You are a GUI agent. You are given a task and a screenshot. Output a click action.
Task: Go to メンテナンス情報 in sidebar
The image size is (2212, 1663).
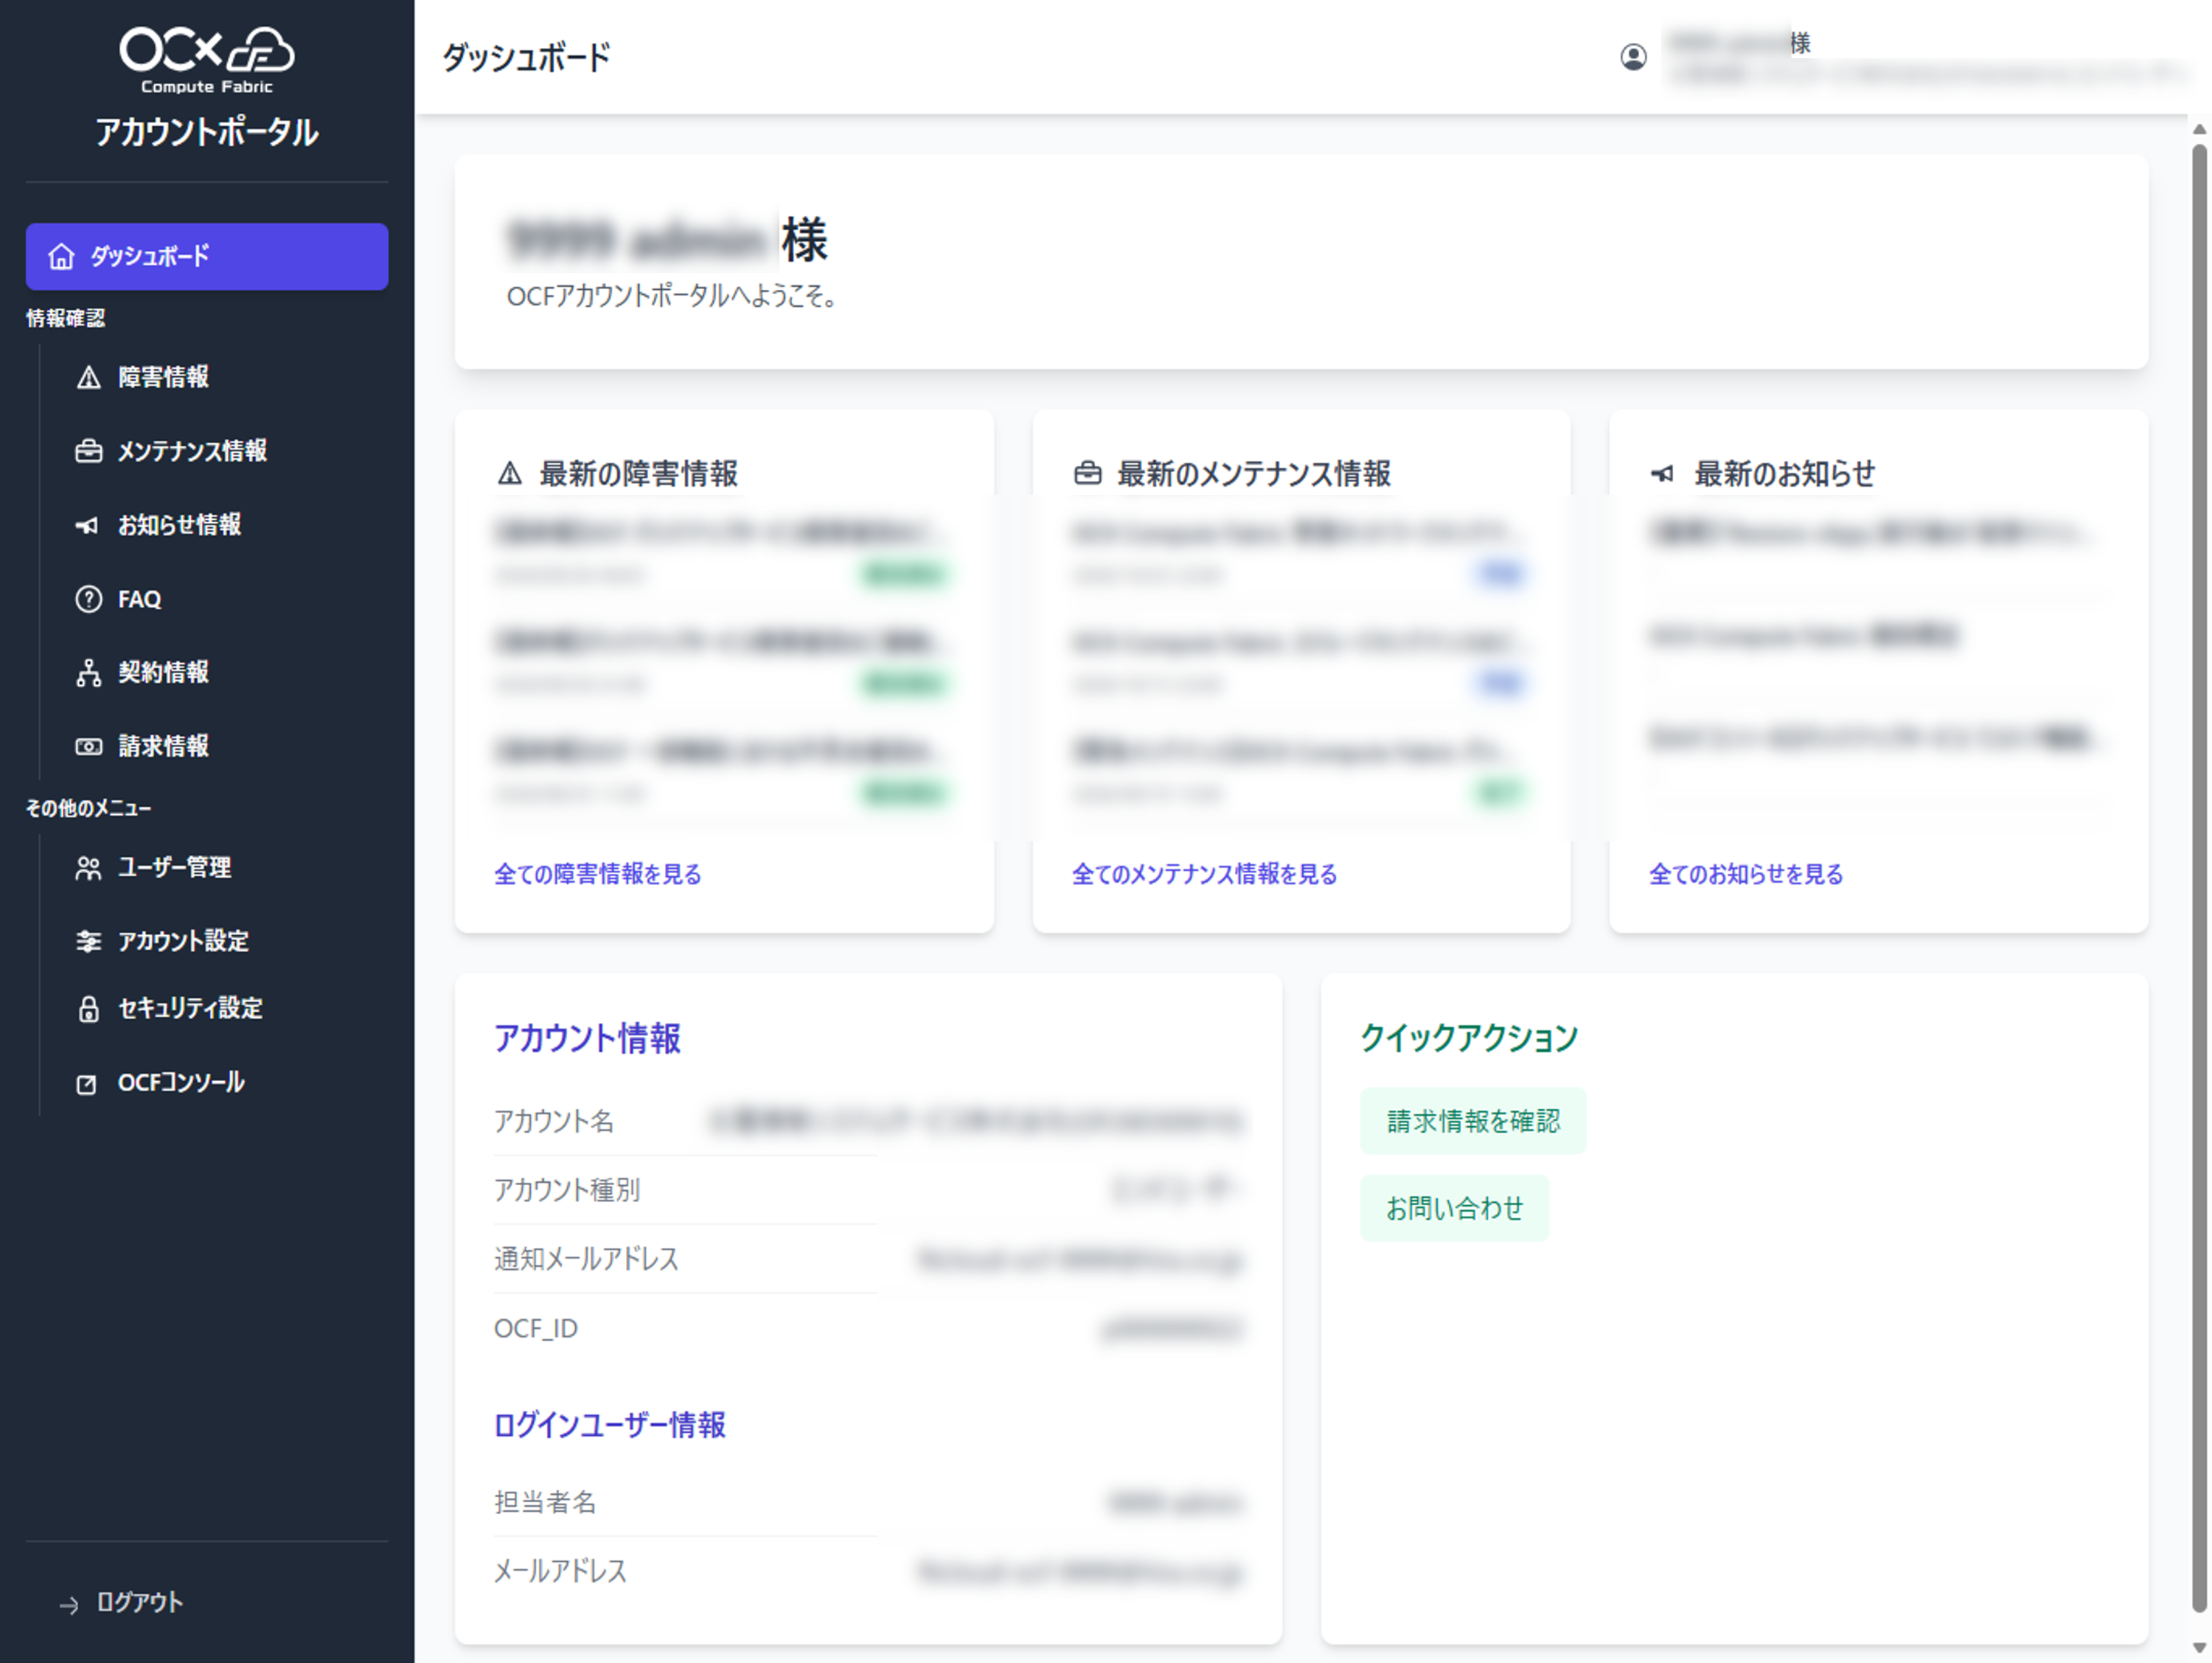pyautogui.click(x=192, y=451)
